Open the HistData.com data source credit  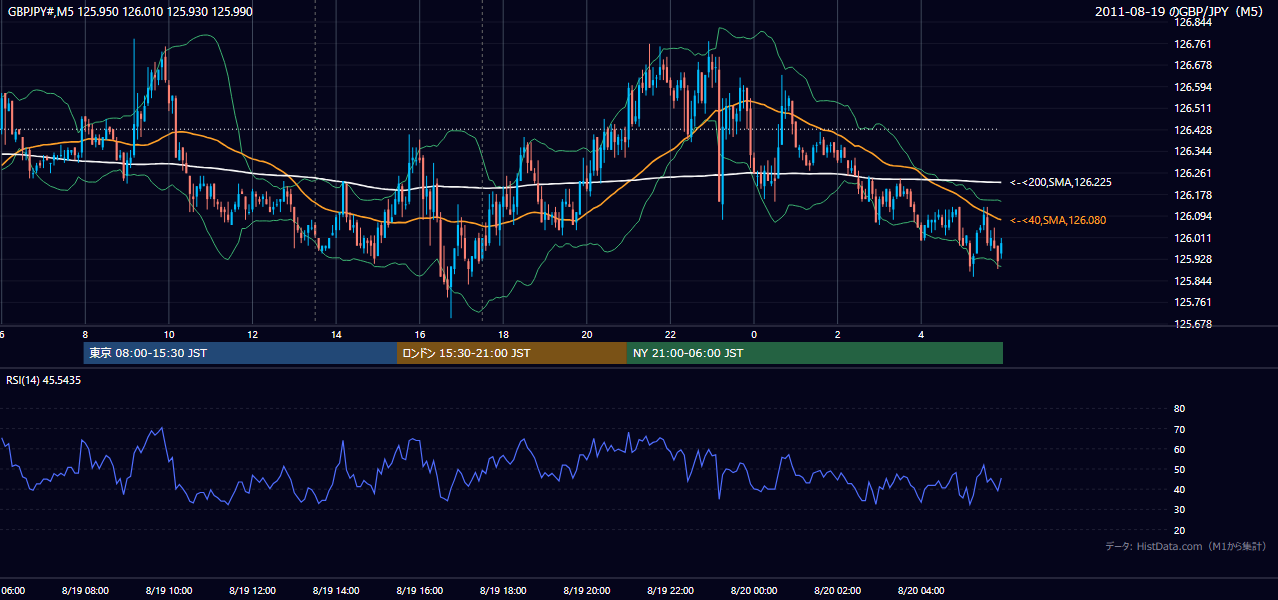pos(1186,546)
